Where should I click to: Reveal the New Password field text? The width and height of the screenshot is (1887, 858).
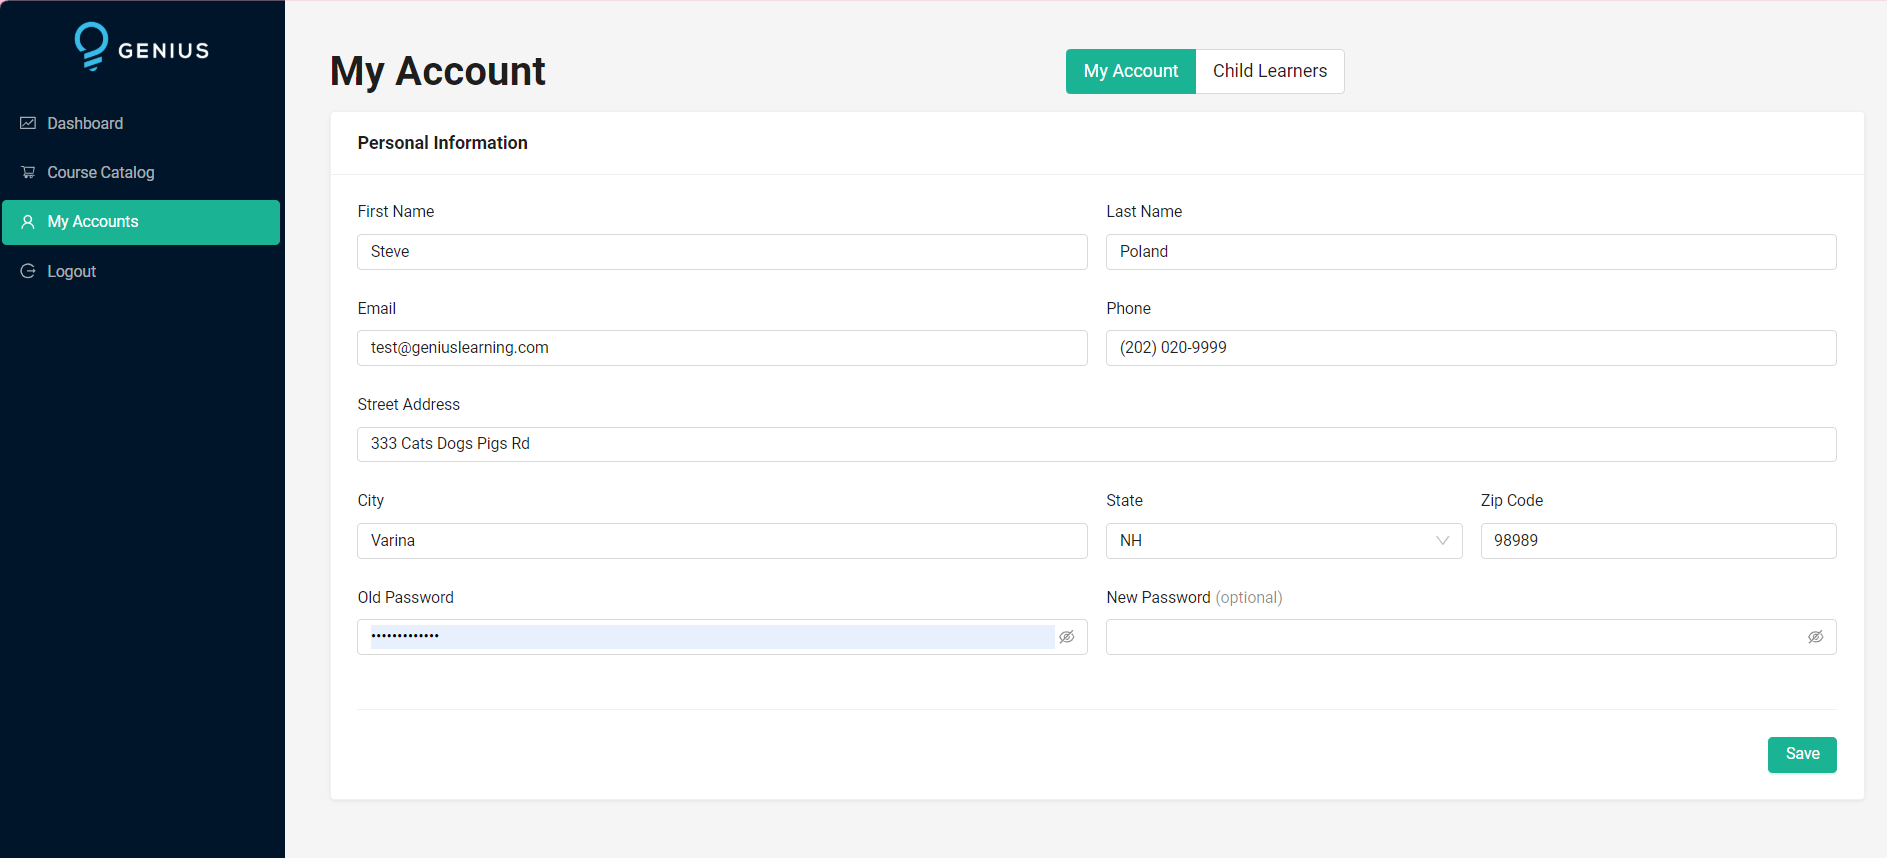[1815, 637]
